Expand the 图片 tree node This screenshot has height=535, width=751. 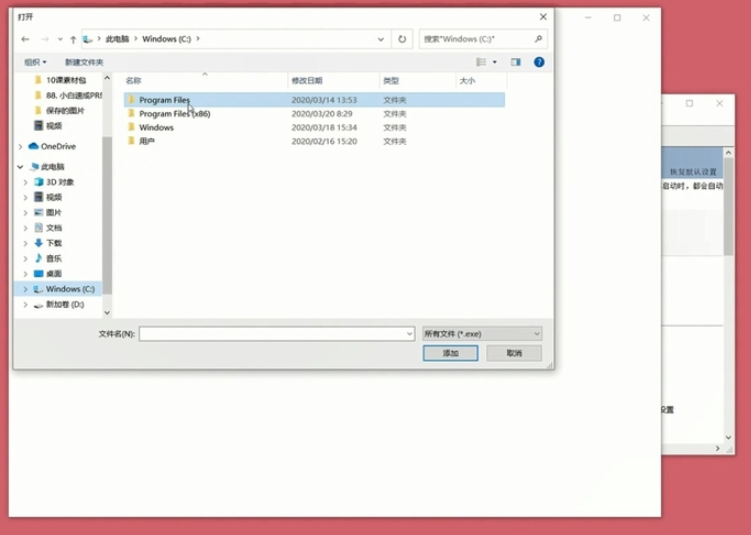click(x=25, y=213)
